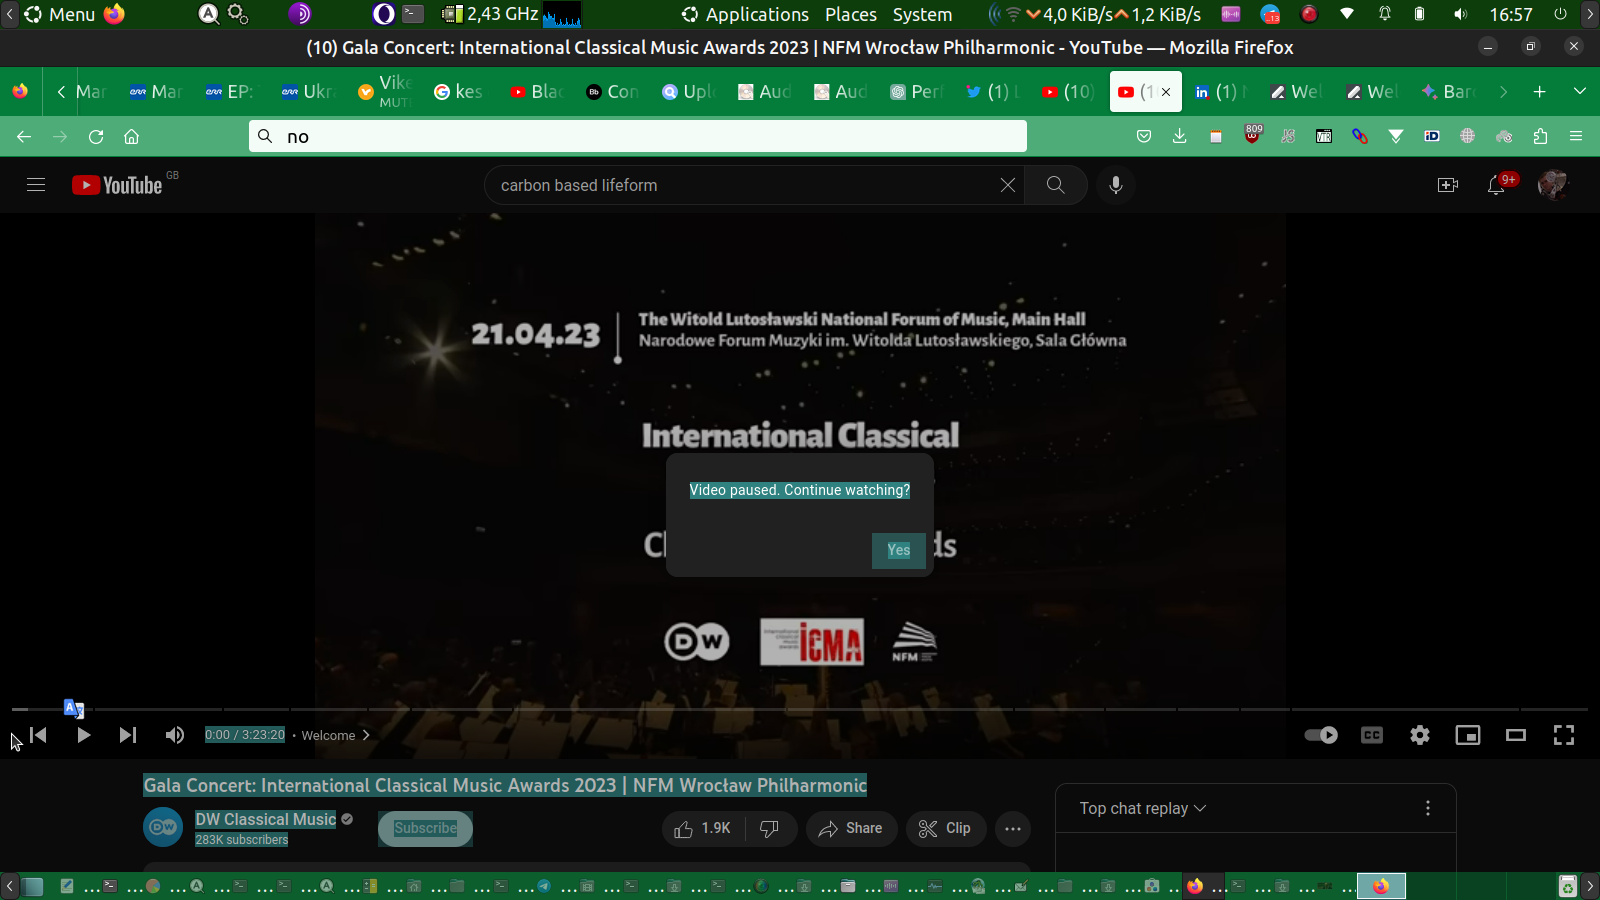1600x900 pixels.
Task: Open the YouTube account avatar menu
Action: click(x=1553, y=185)
